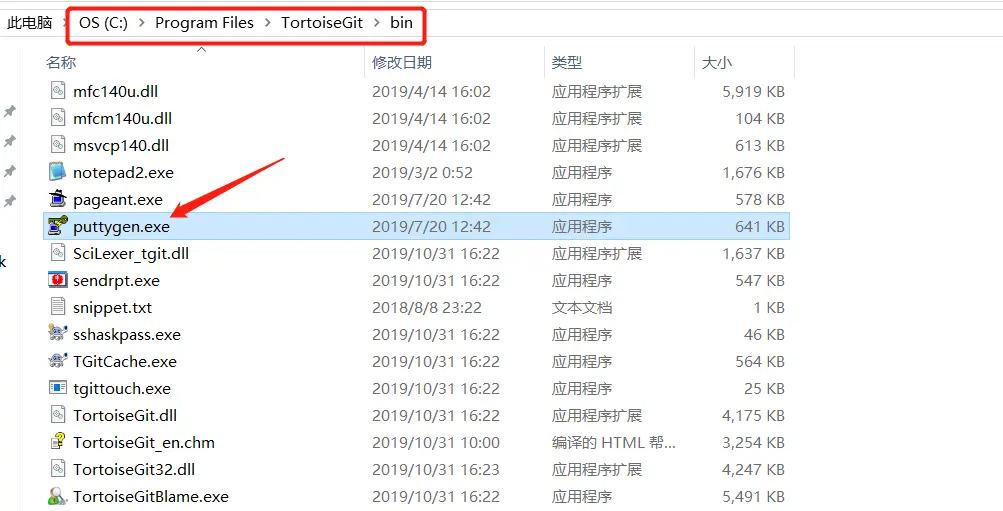This screenshot has height=511, width=1003.
Task: Go to Program Files in the breadcrumb
Action: coord(205,23)
